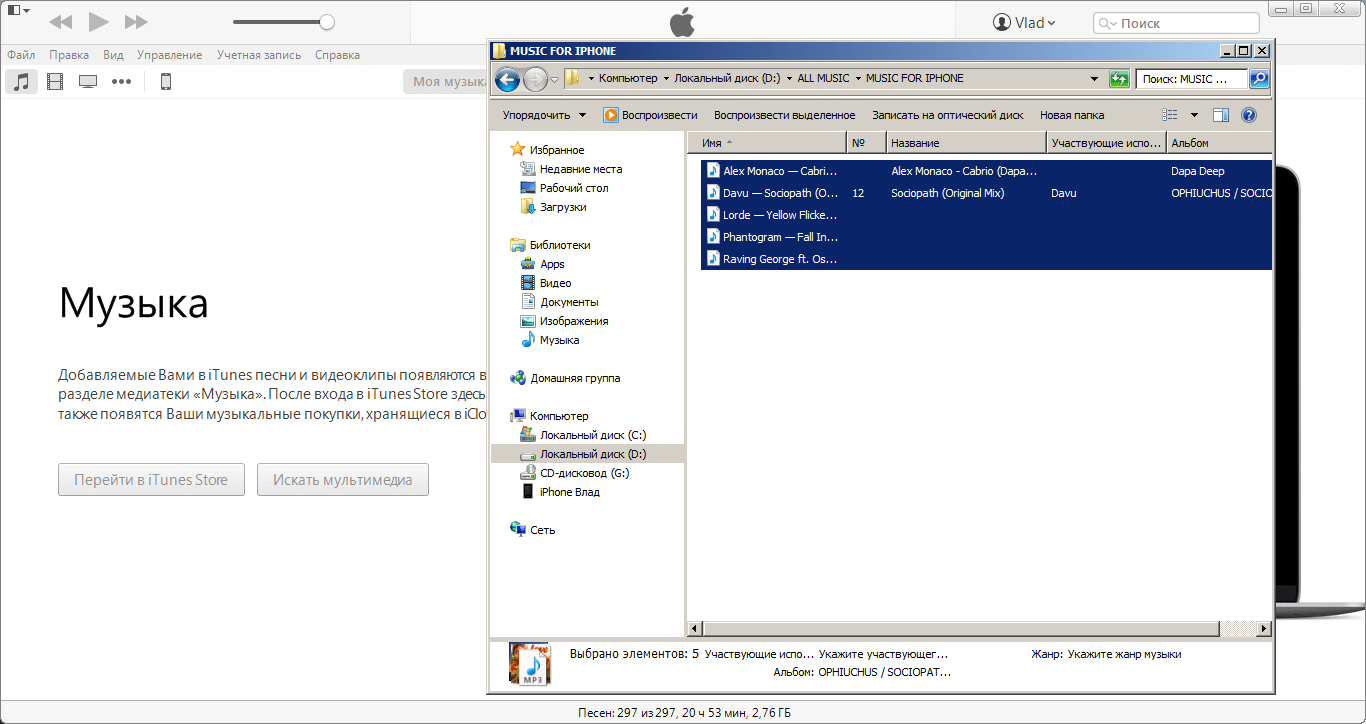Open the iPhone device icon in iTunes
Image resolution: width=1366 pixels, height=724 pixels.
[166, 82]
